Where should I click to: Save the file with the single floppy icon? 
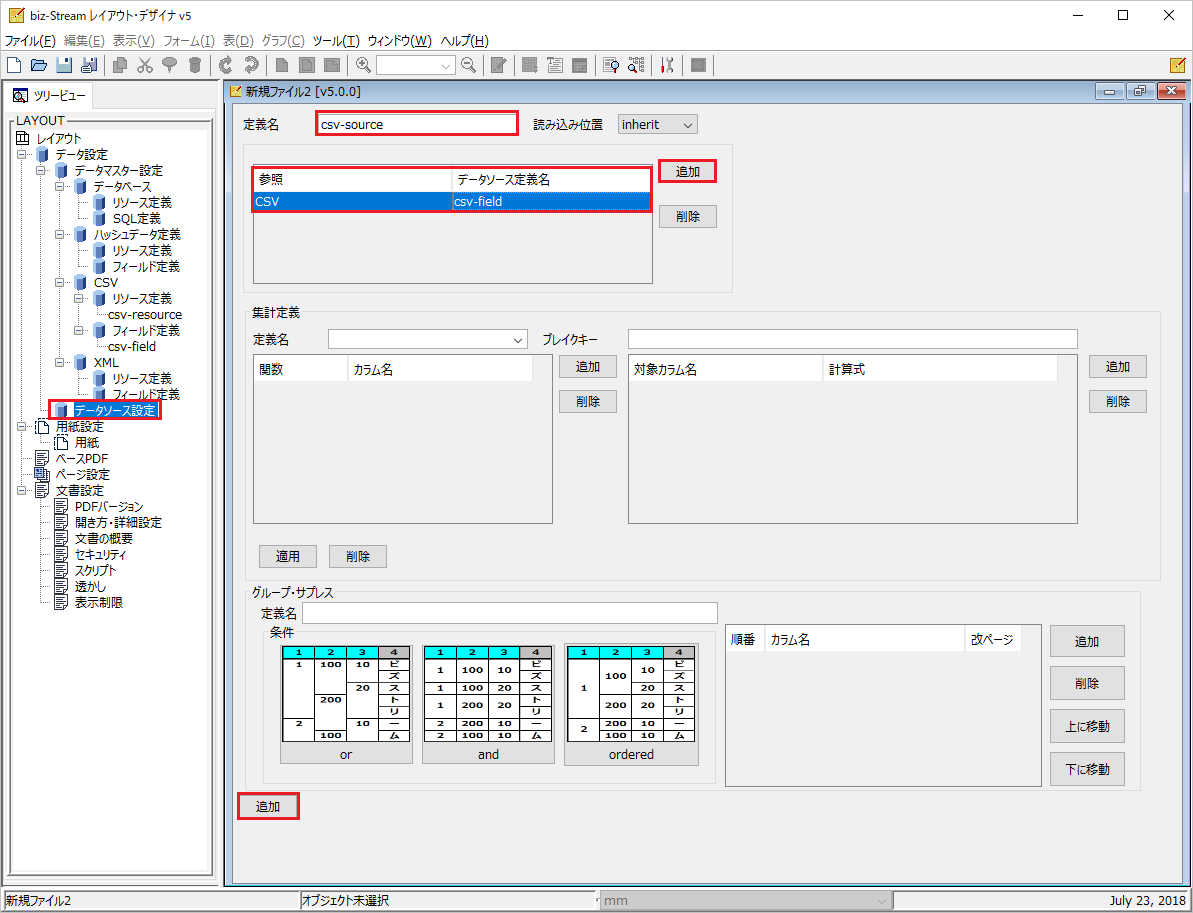tap(64, 65)
